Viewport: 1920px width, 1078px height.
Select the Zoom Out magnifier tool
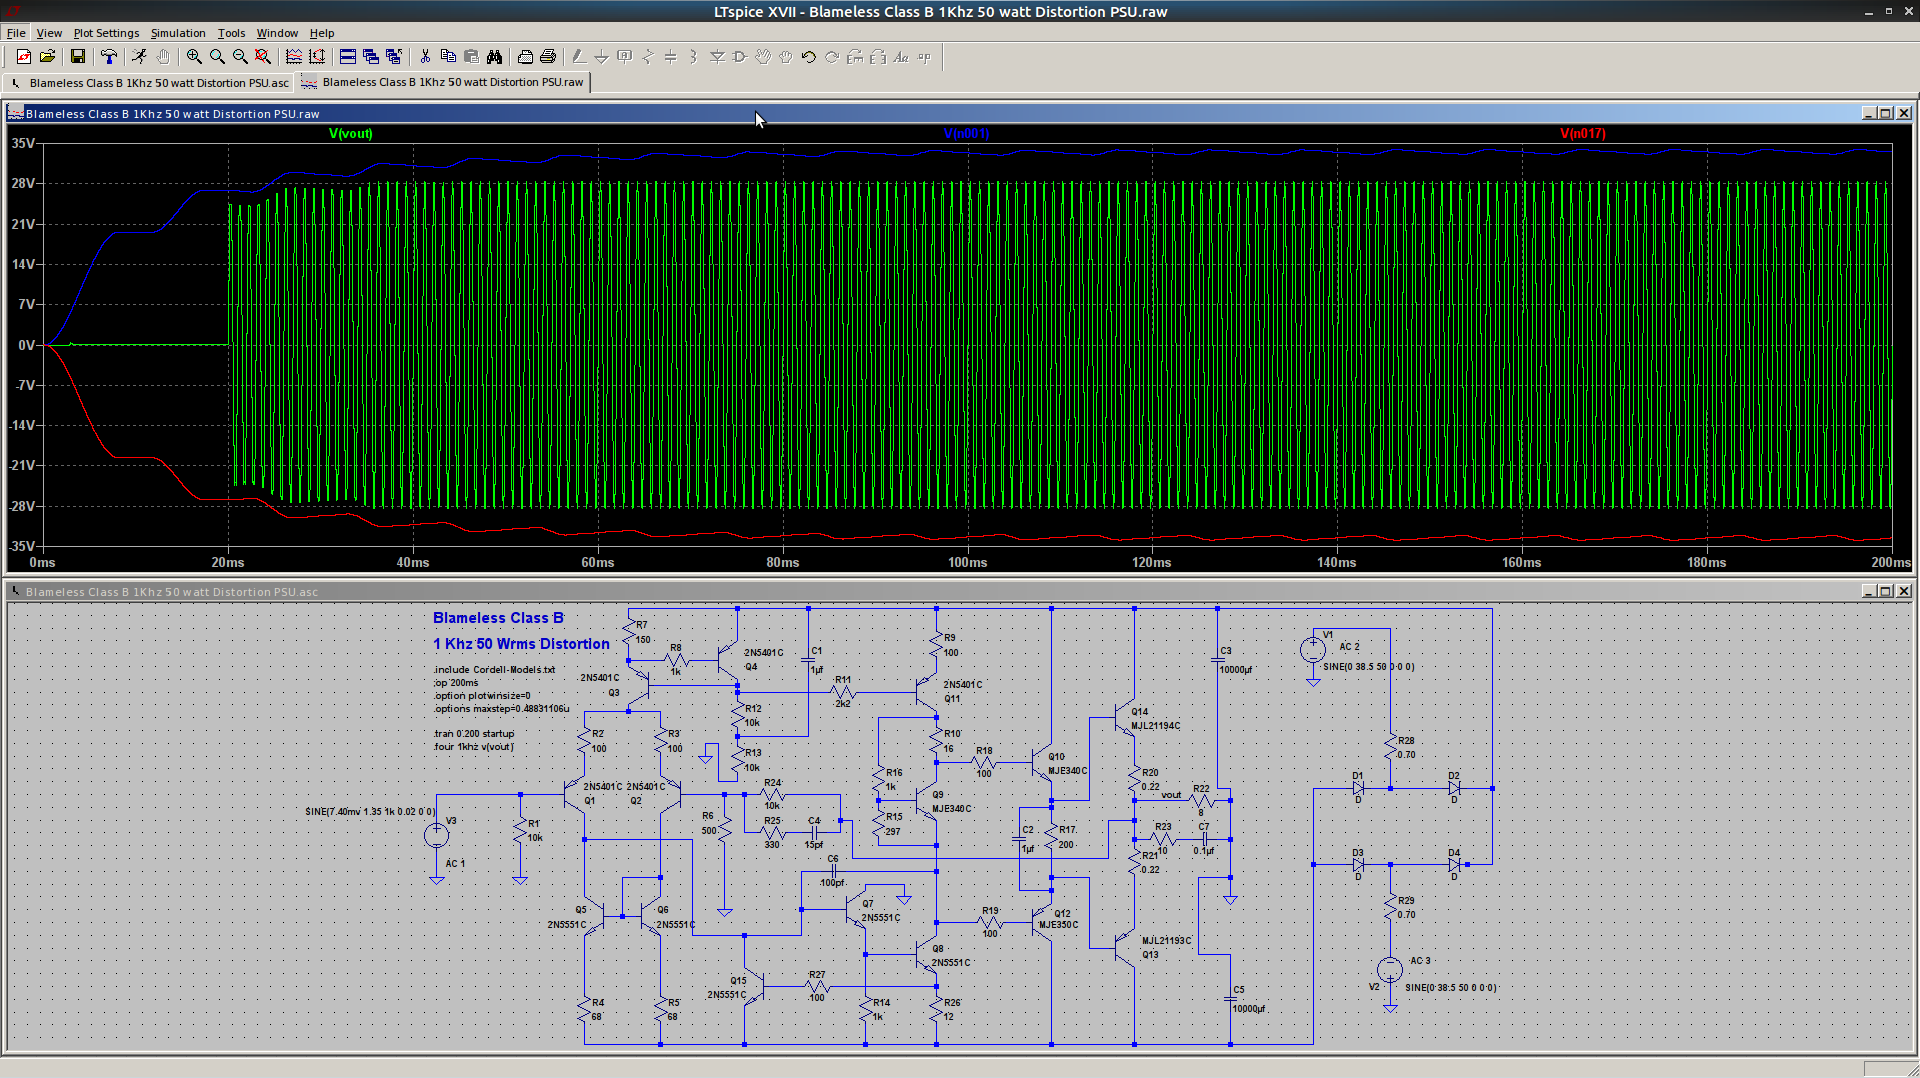(240, 57)
